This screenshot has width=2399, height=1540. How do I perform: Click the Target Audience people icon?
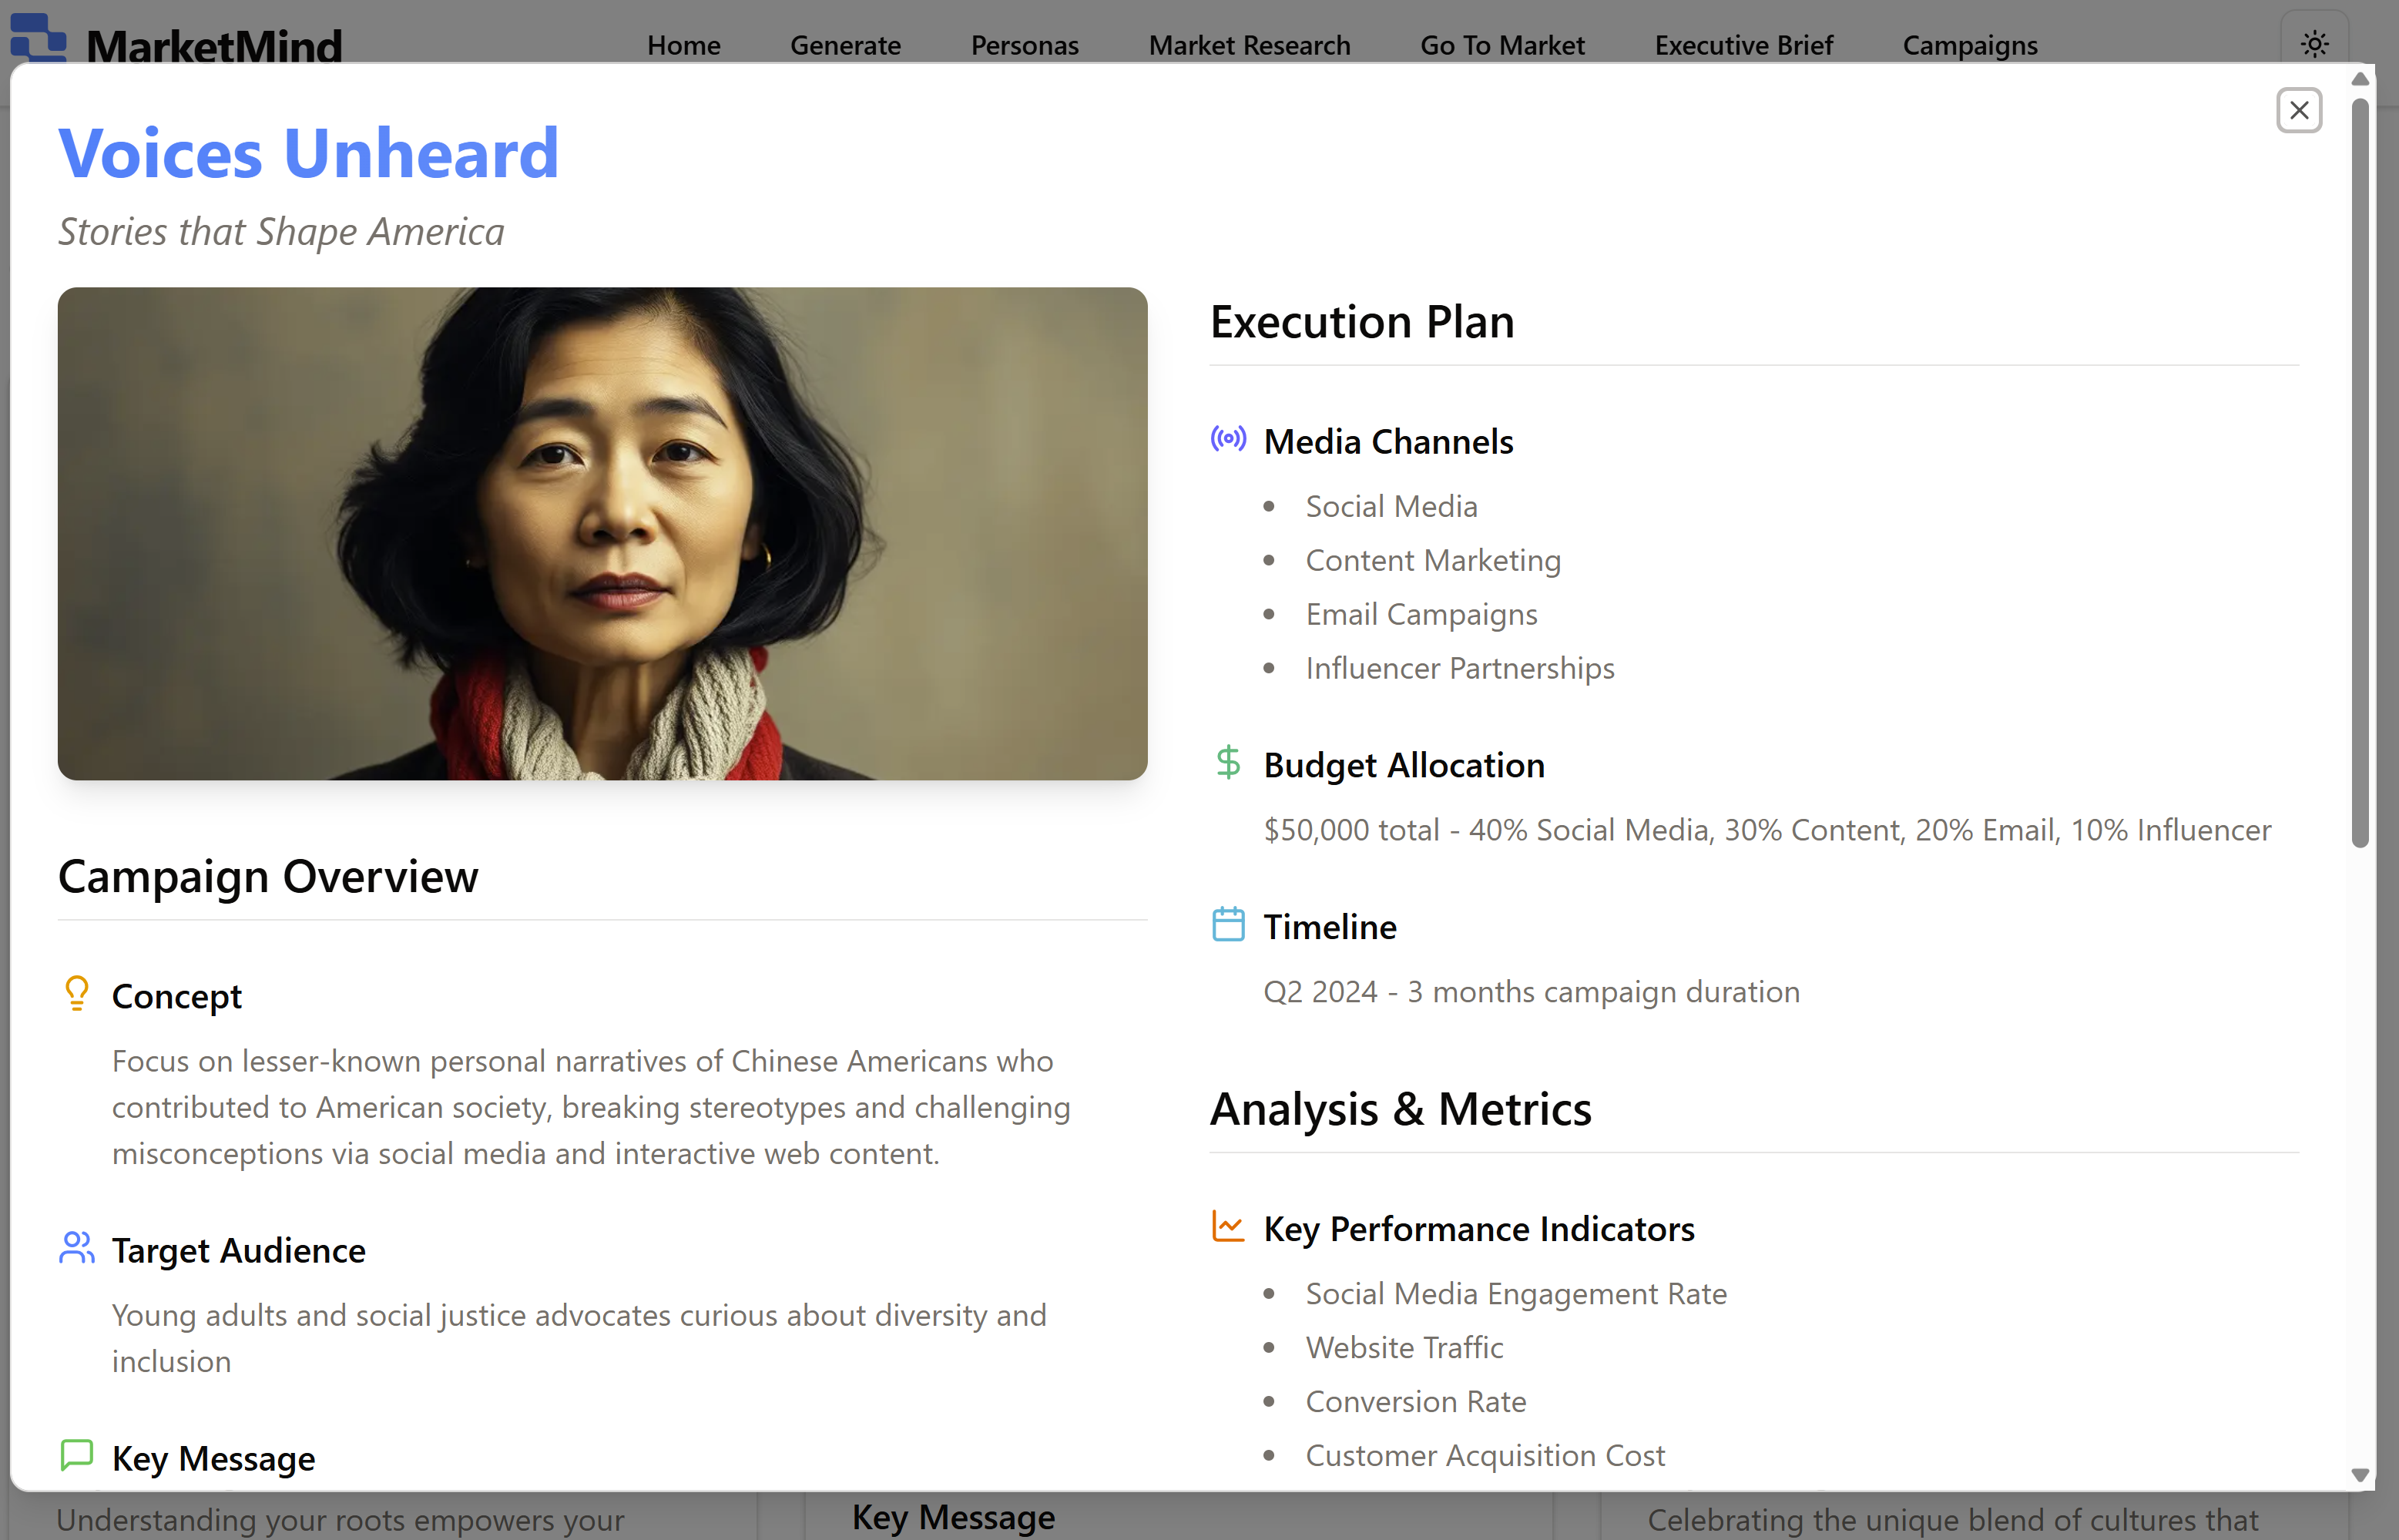click(x=77, y=1248)
